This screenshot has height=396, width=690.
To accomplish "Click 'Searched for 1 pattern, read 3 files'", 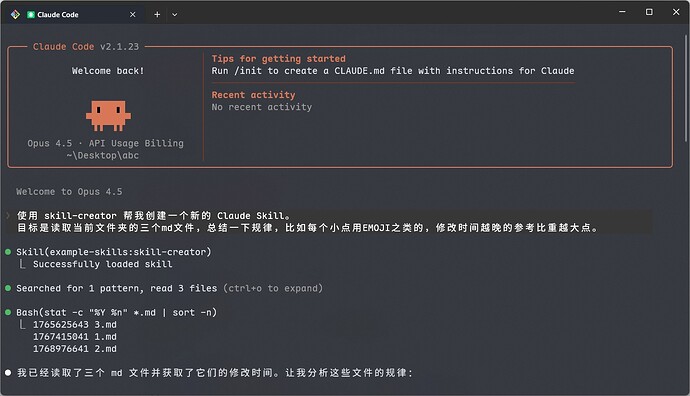I will click(x=117, y=289).
